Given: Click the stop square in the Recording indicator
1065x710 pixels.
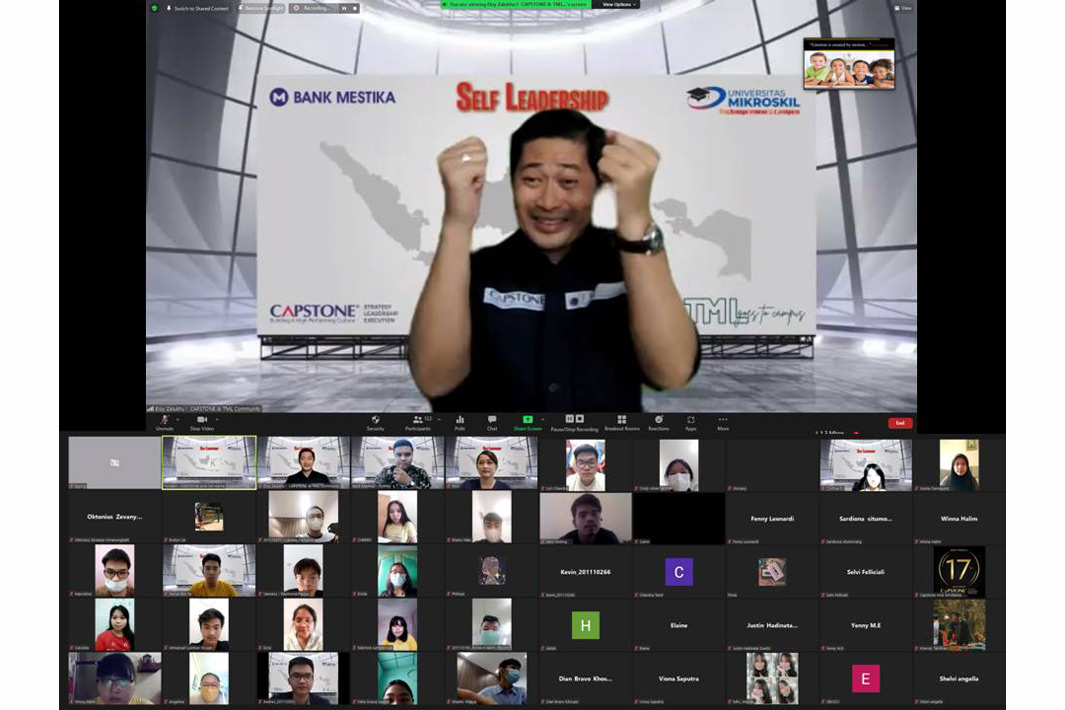Looking at the screenshot, I should (x=354, y=8).
